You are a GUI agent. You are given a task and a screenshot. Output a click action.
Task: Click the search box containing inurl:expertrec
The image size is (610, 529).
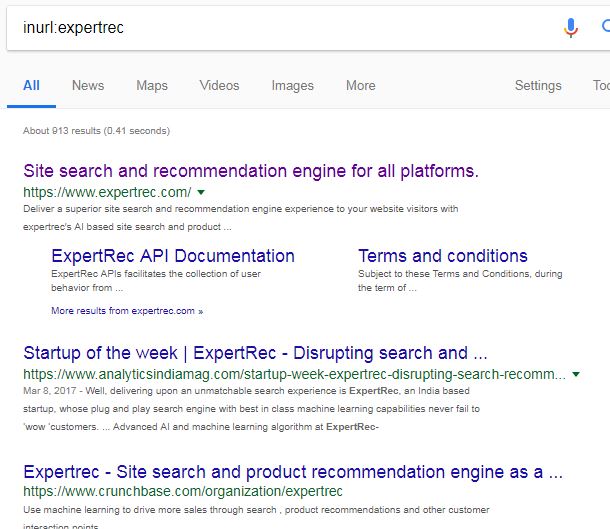point(280,28)
